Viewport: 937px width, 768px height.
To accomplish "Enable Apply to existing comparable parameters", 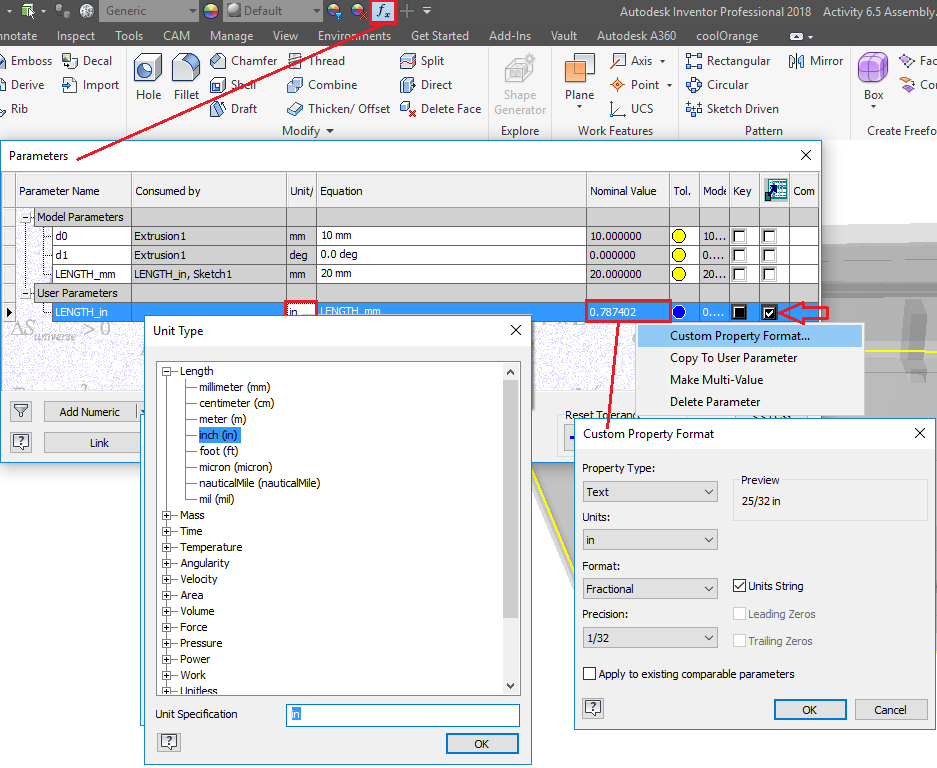I will [x=590, y=673].
